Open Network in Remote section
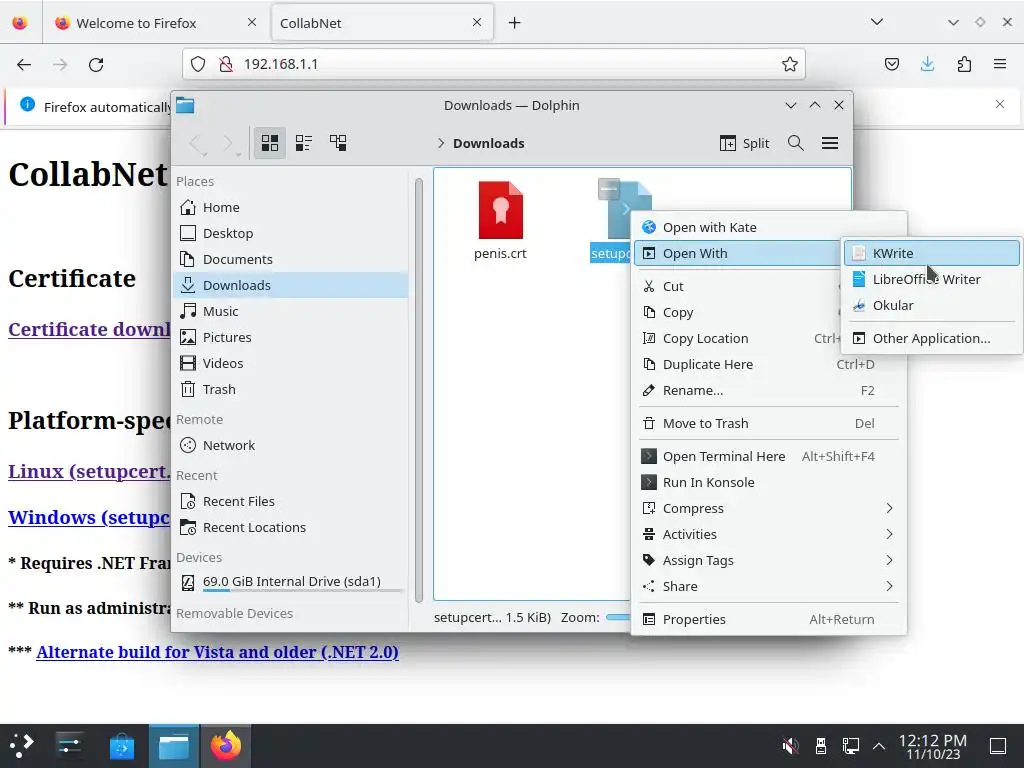Image resolution: width=1024 pixels, height=768 pixels. [291, 445]
